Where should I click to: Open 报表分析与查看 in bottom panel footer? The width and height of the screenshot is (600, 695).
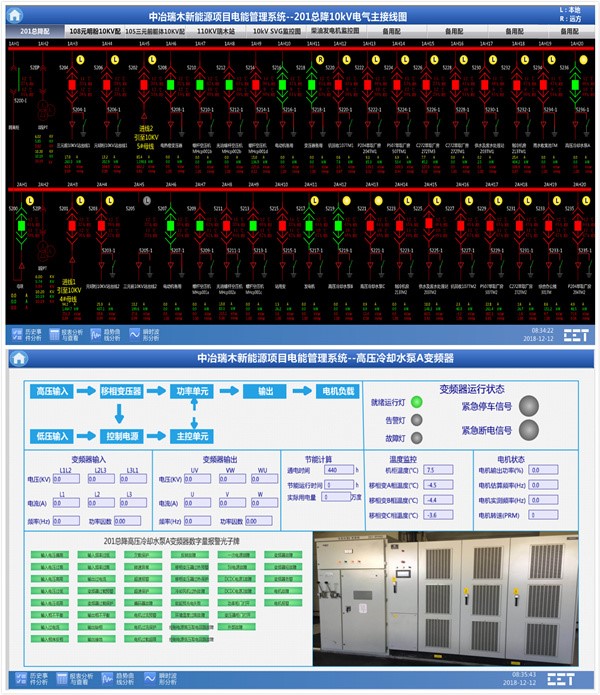tap(65, 680)
